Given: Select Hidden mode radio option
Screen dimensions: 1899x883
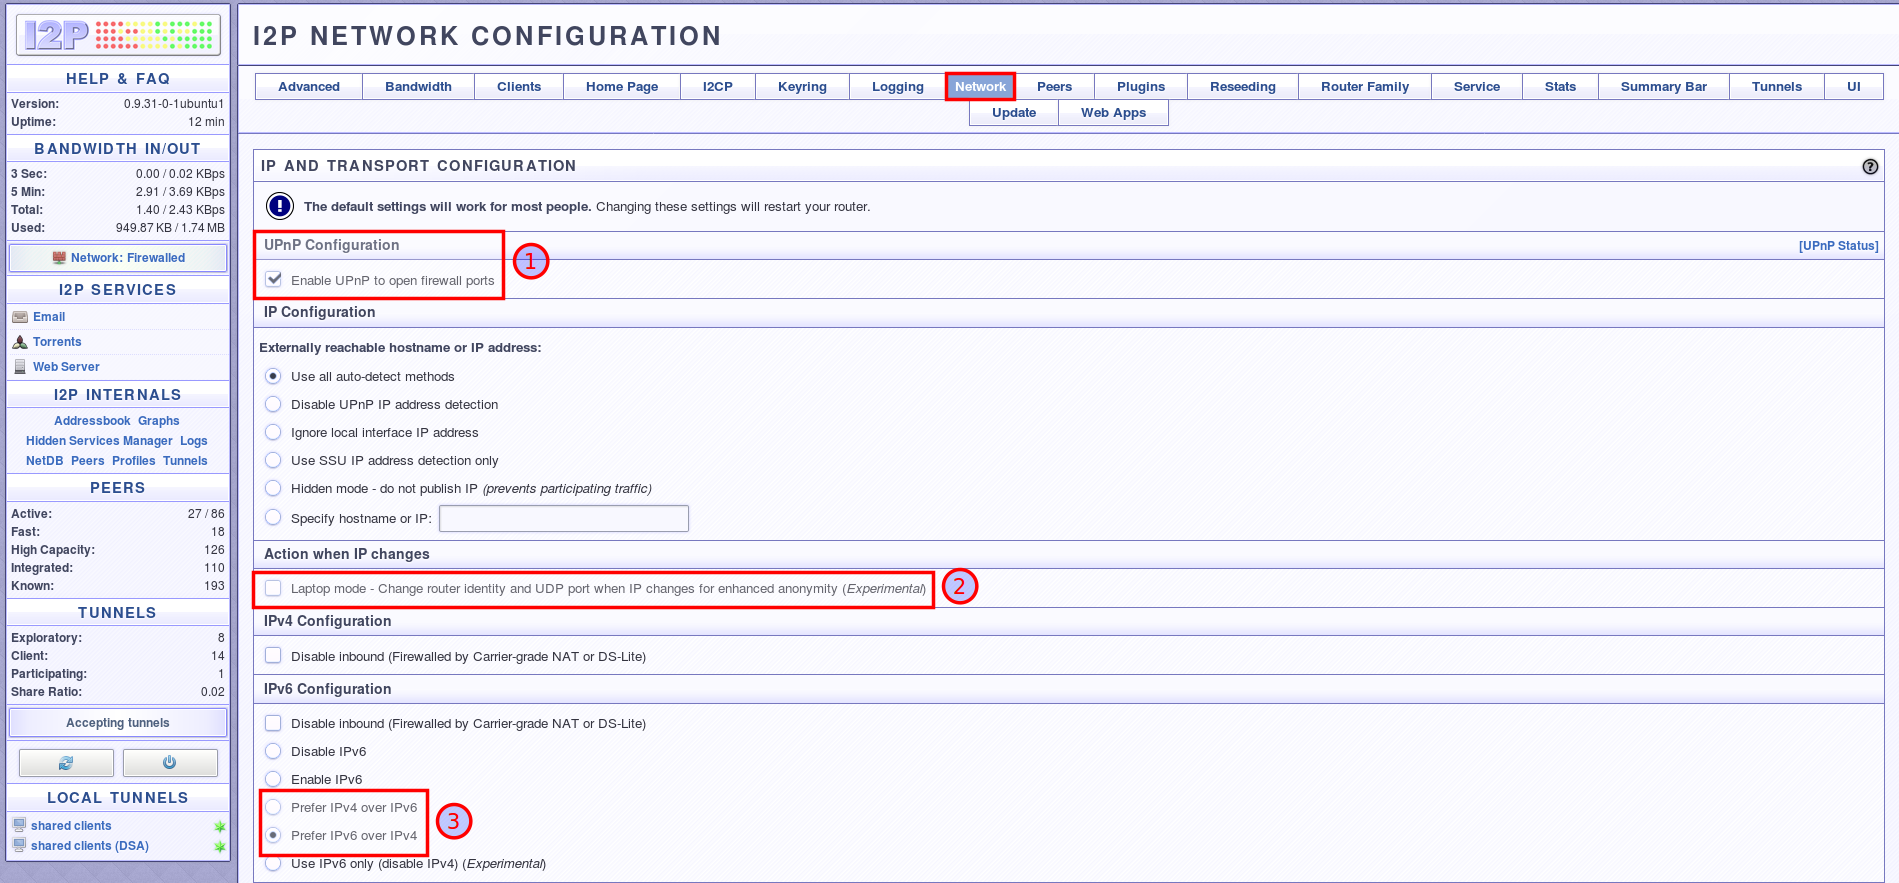Looking at the screenshot, I should (273, 489).
